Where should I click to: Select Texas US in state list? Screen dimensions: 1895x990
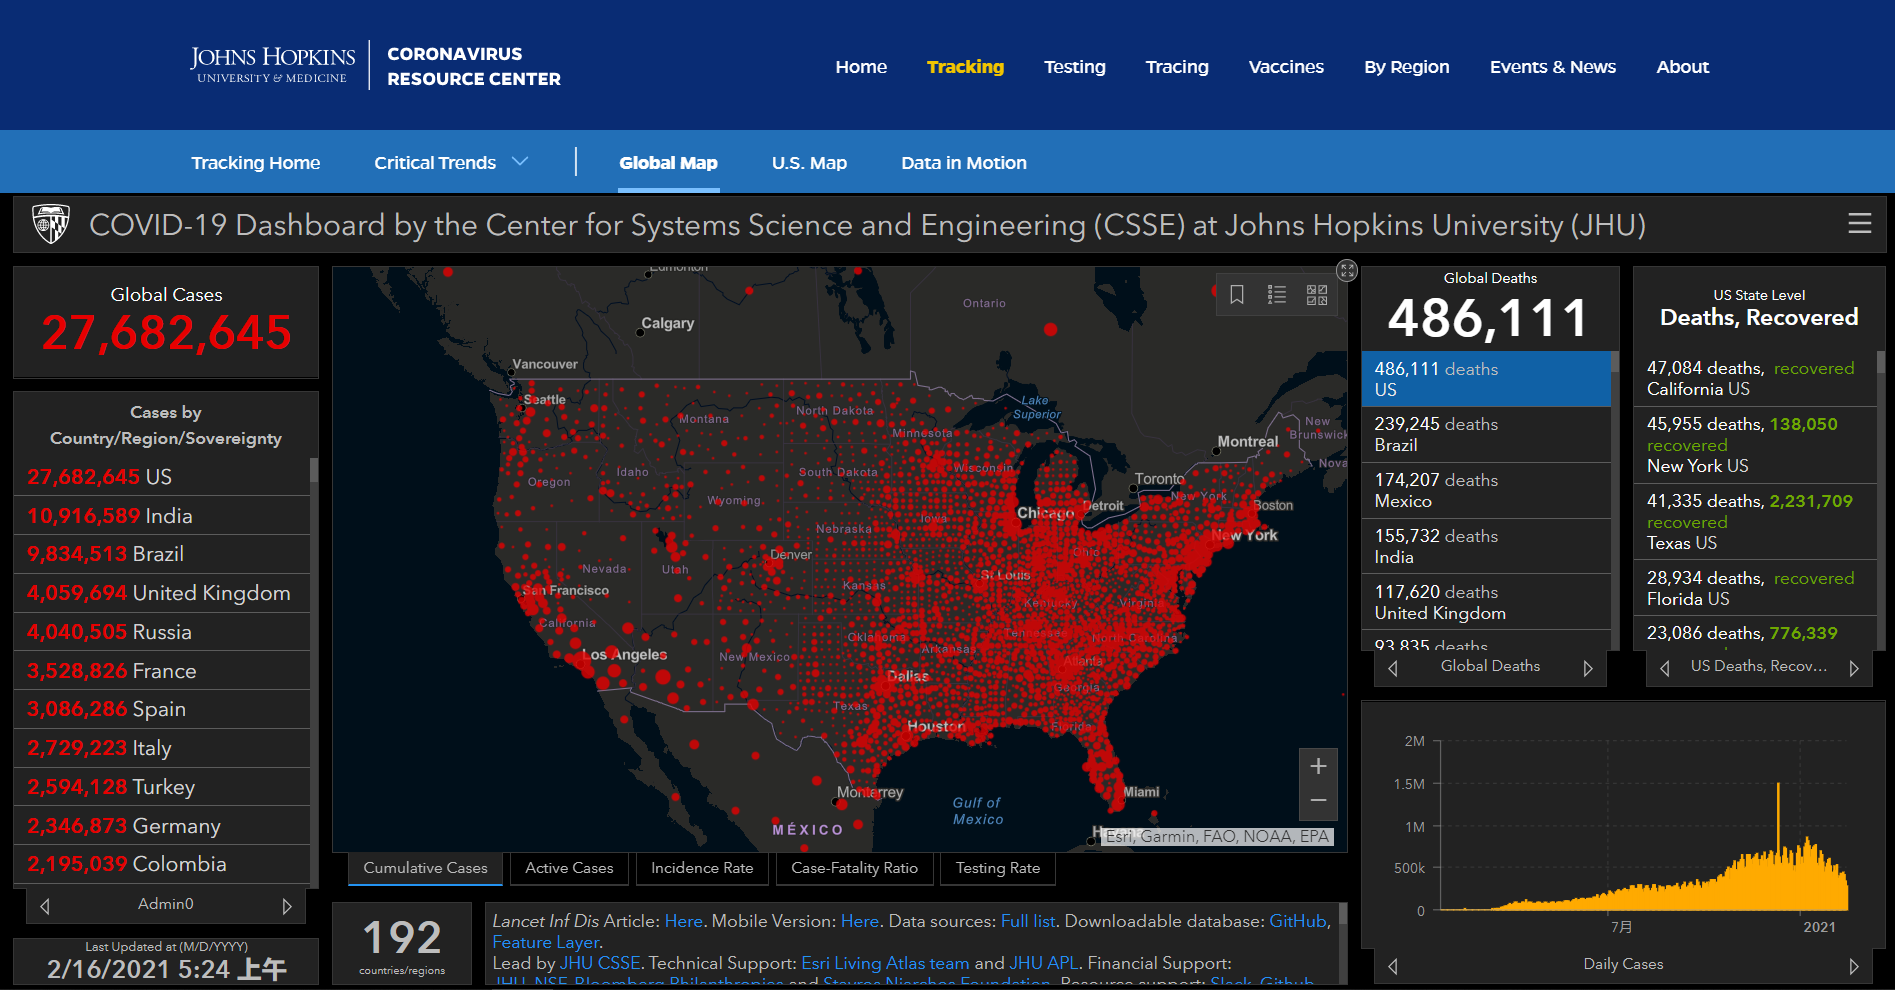[1755, 521]
